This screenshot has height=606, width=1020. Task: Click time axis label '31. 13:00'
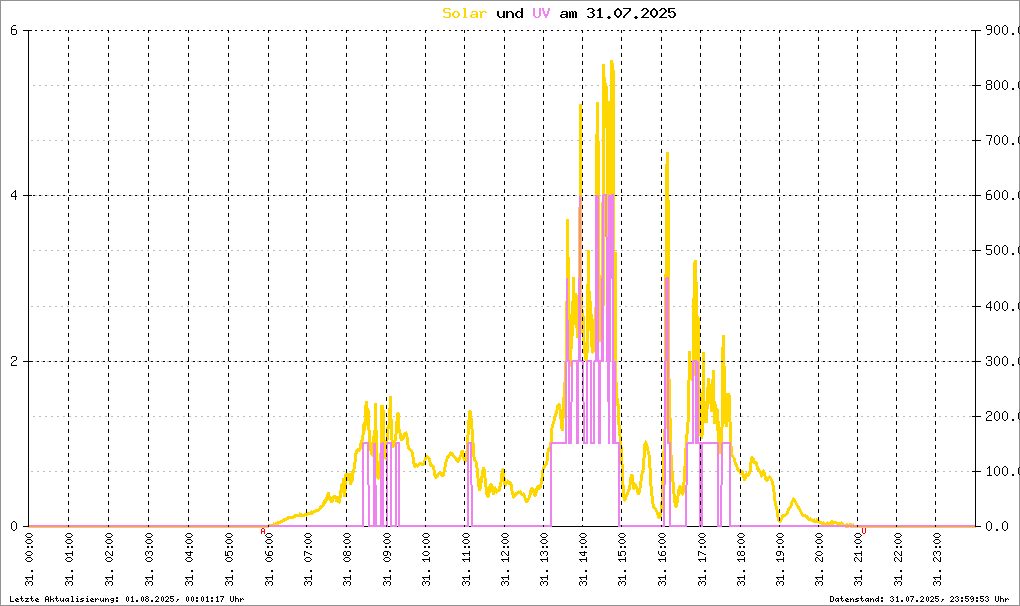click(x=544, y=560)
